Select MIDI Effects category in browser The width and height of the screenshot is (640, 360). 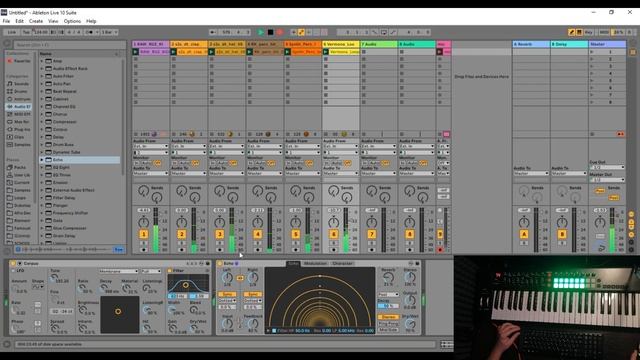click(18, 114)
